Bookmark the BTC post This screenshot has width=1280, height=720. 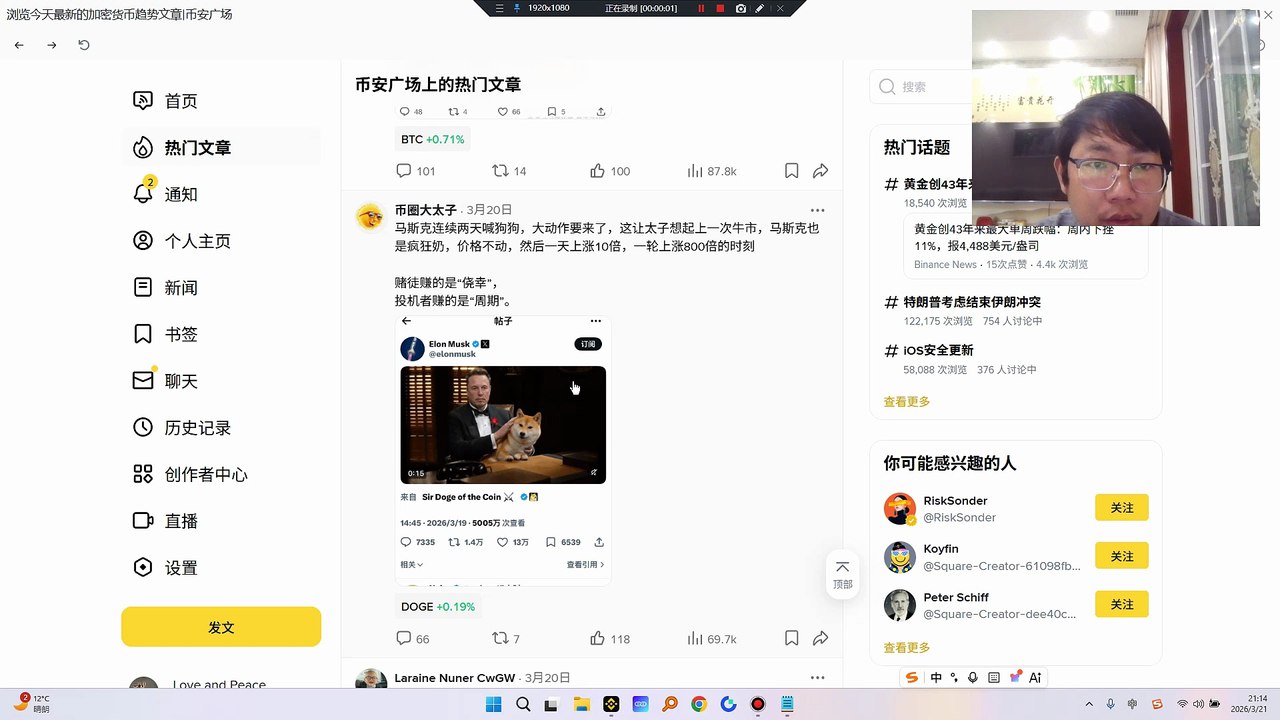pyautogui.click(x=791, y=171)
